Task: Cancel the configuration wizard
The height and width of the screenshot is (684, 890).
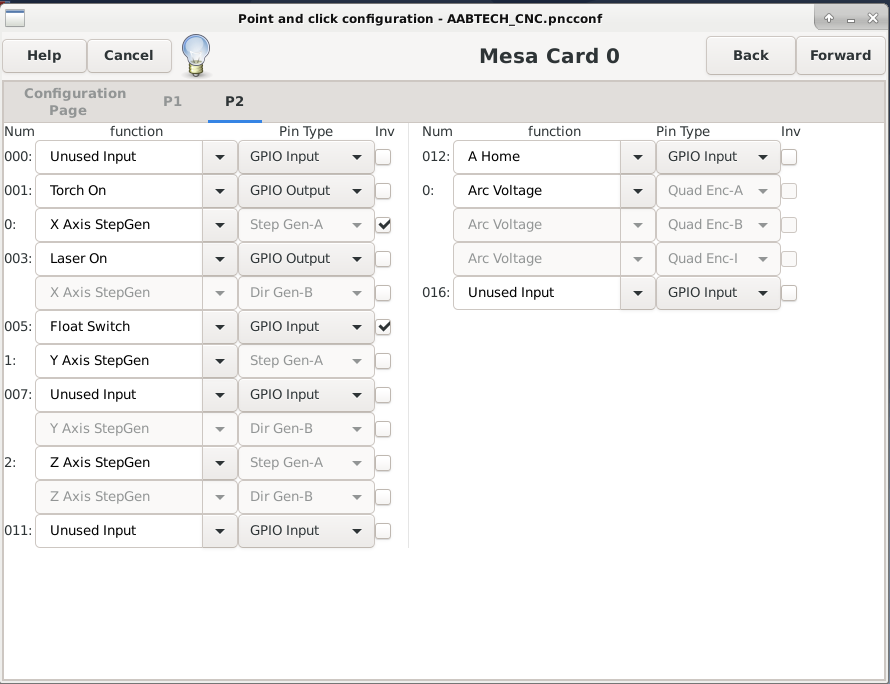Action: 129,56
